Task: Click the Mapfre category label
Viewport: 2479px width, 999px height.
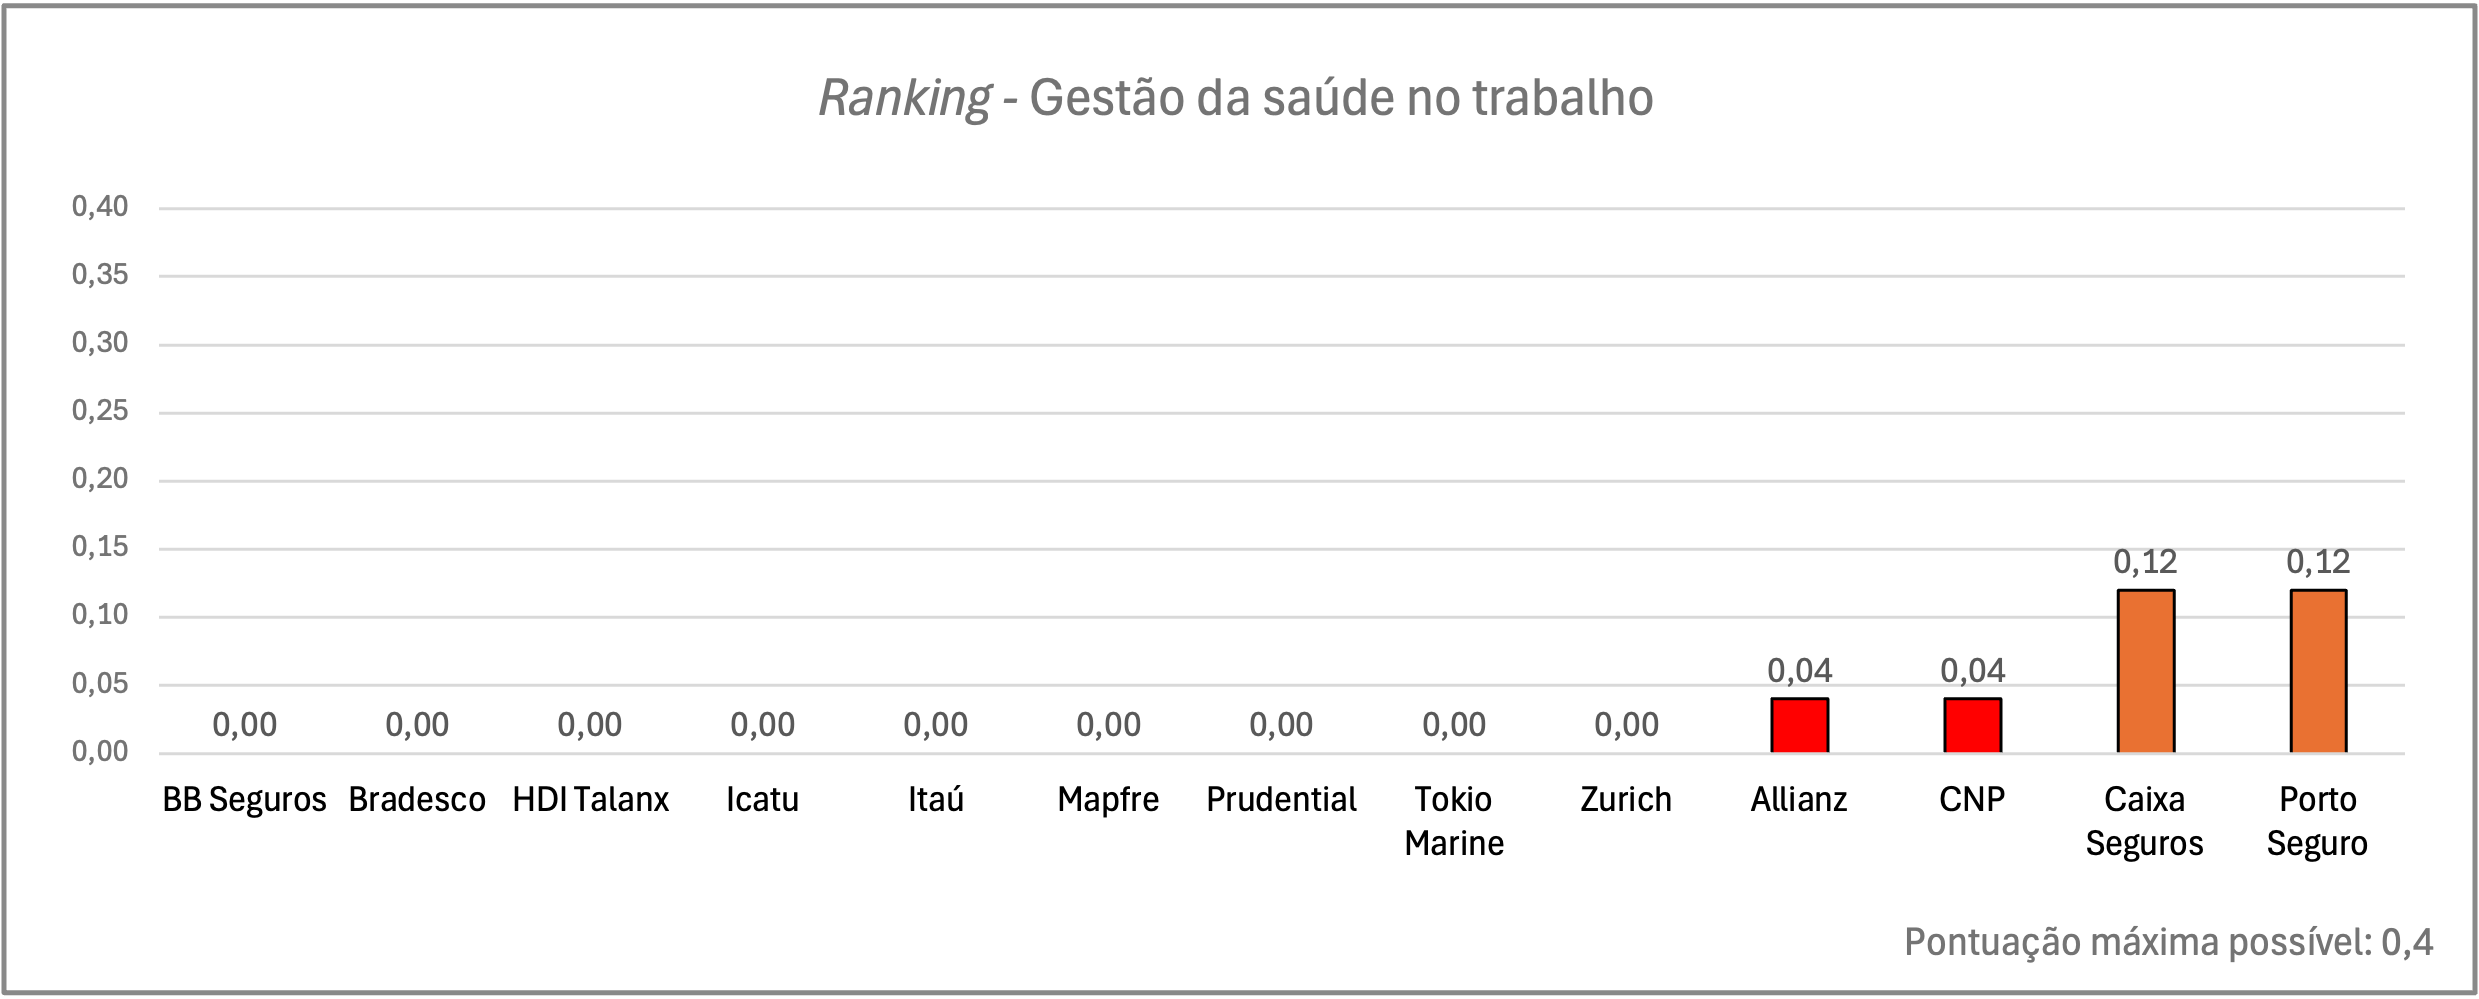Action: point(1108,800)
